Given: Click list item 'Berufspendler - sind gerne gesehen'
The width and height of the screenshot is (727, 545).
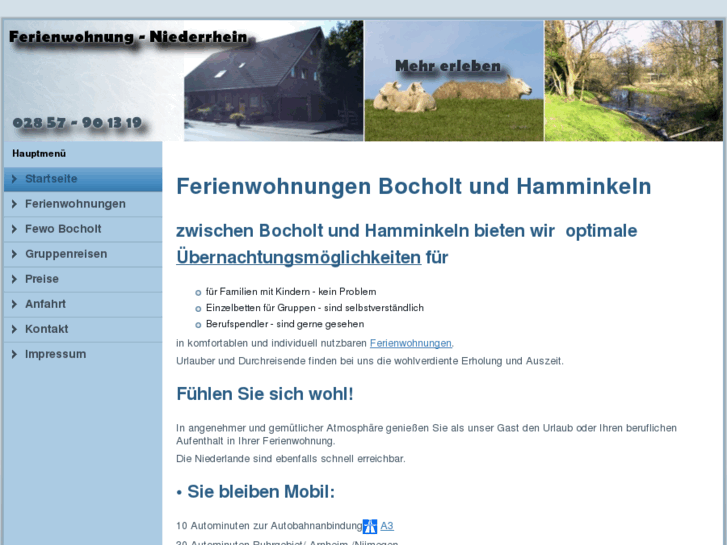Looking at the screenshot, I should click(285, 324).
